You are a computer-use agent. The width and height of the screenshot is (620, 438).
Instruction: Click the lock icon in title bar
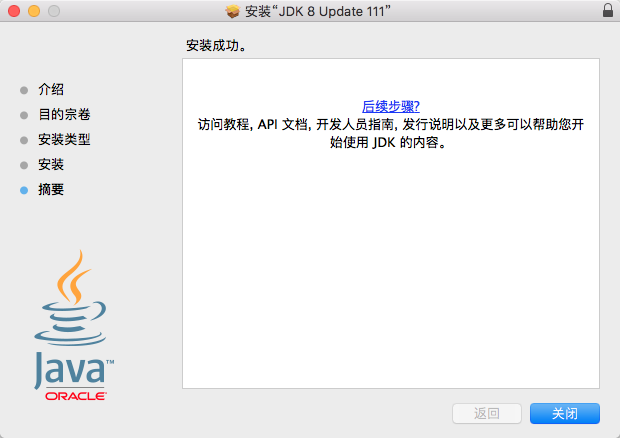pos(608,11)
